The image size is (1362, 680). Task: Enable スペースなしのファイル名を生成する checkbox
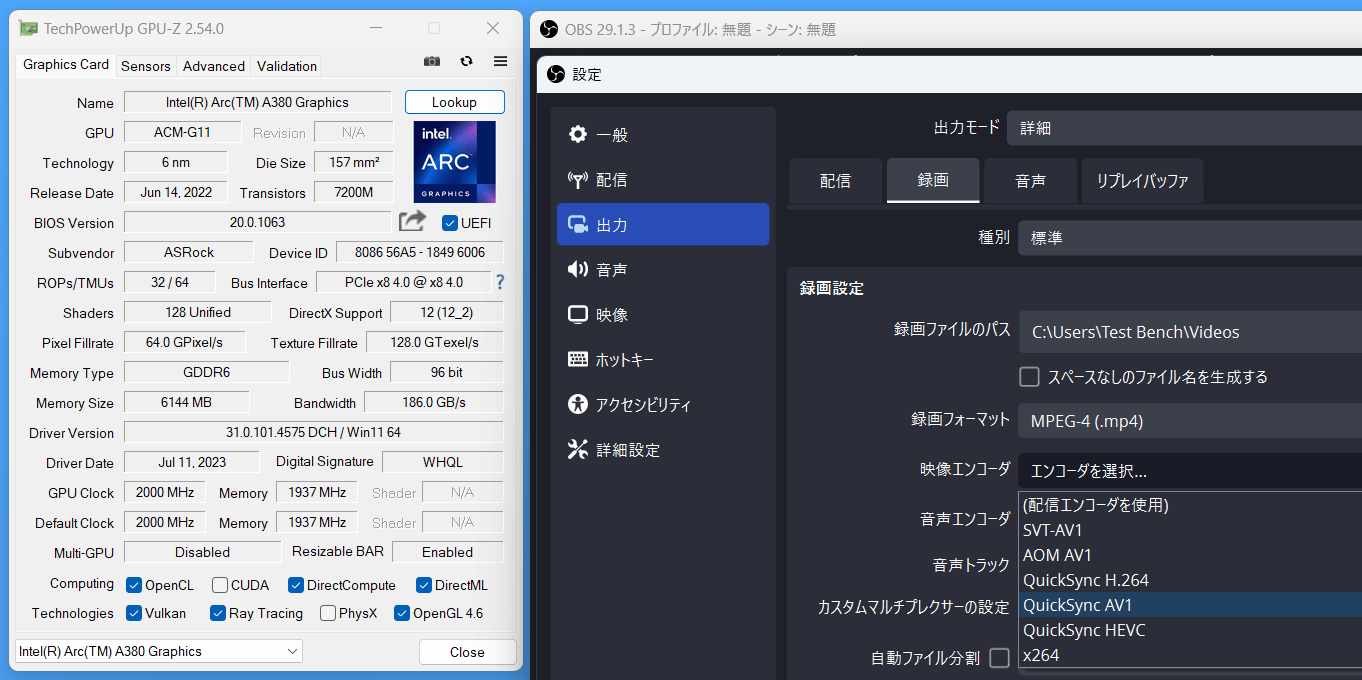point(1029,377)
